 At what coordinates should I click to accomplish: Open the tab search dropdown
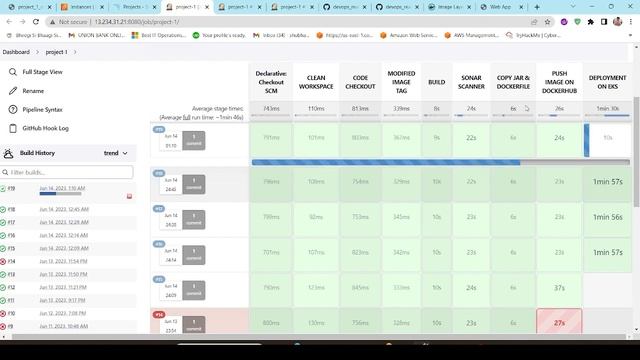click(x=573, y=7)
